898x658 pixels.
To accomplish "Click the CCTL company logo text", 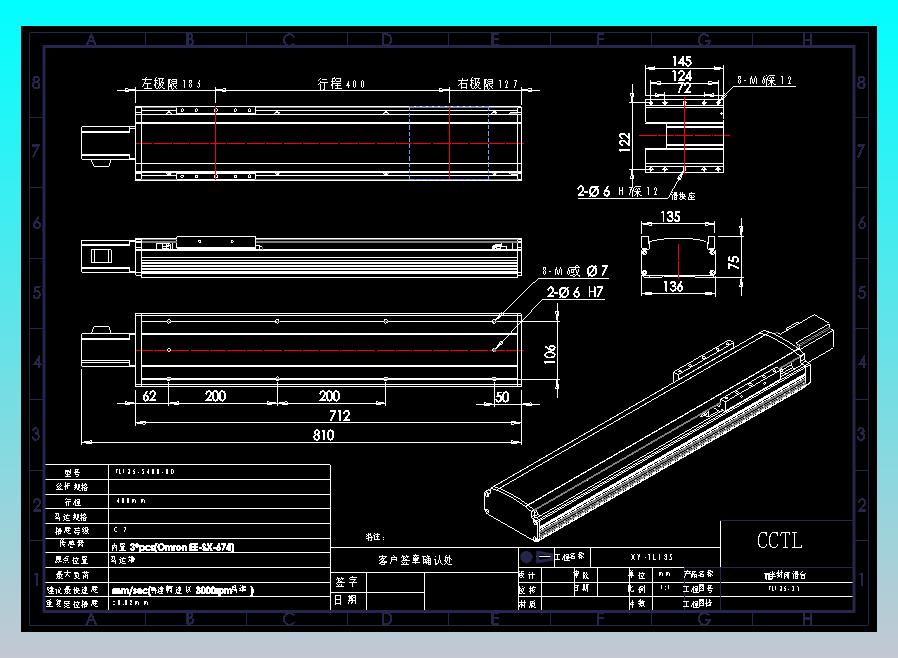I will click(x=779, y=540).
